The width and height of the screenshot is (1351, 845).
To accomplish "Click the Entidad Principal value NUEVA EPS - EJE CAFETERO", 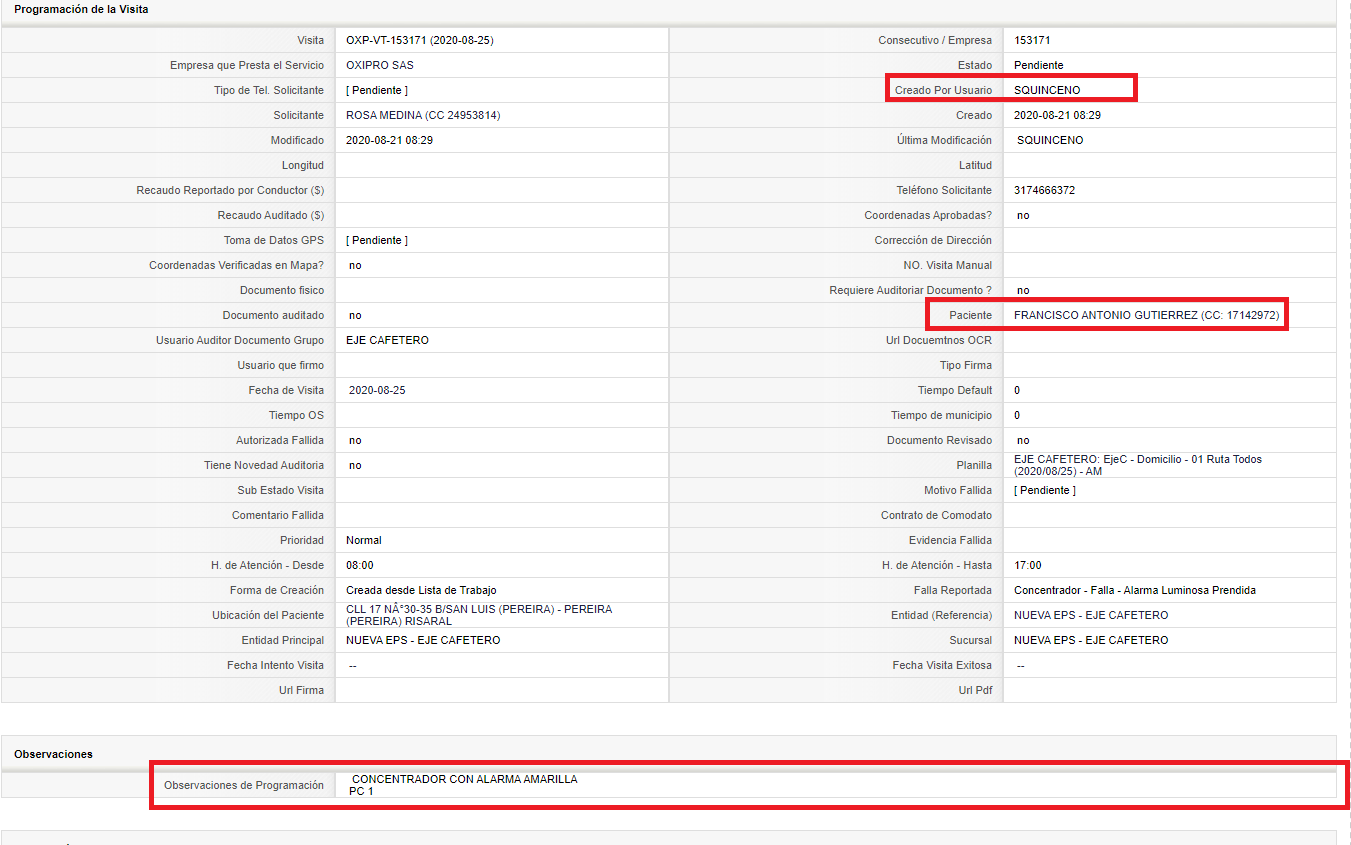I will 423,640.
